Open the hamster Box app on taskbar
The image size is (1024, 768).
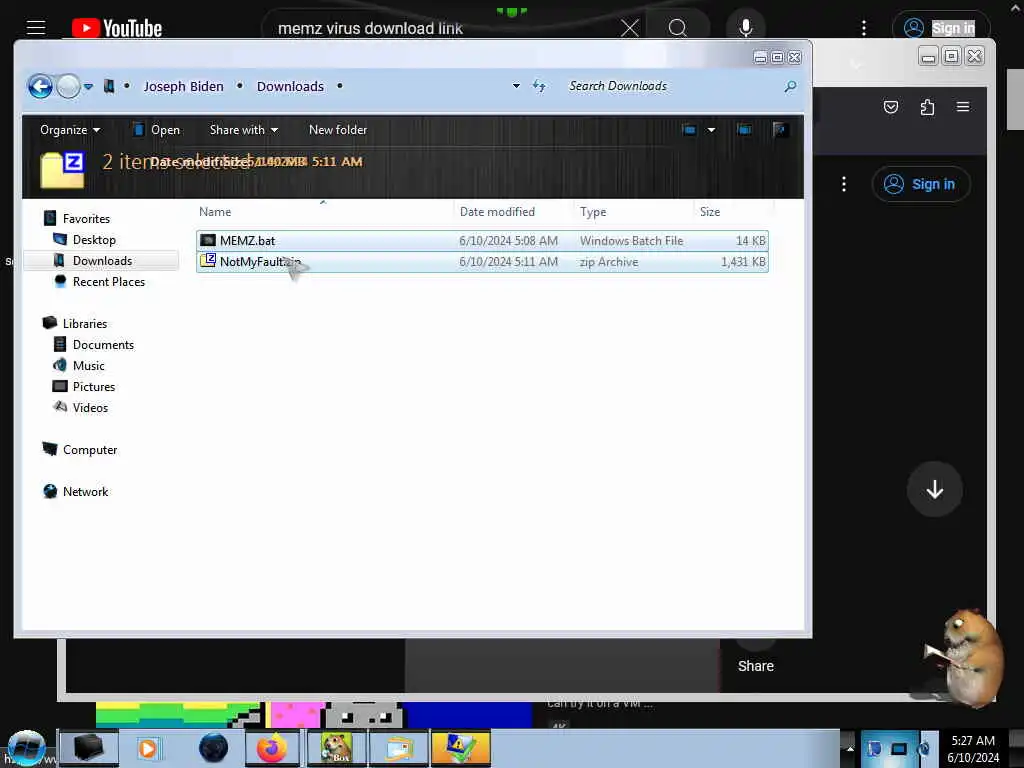[335, 748]
